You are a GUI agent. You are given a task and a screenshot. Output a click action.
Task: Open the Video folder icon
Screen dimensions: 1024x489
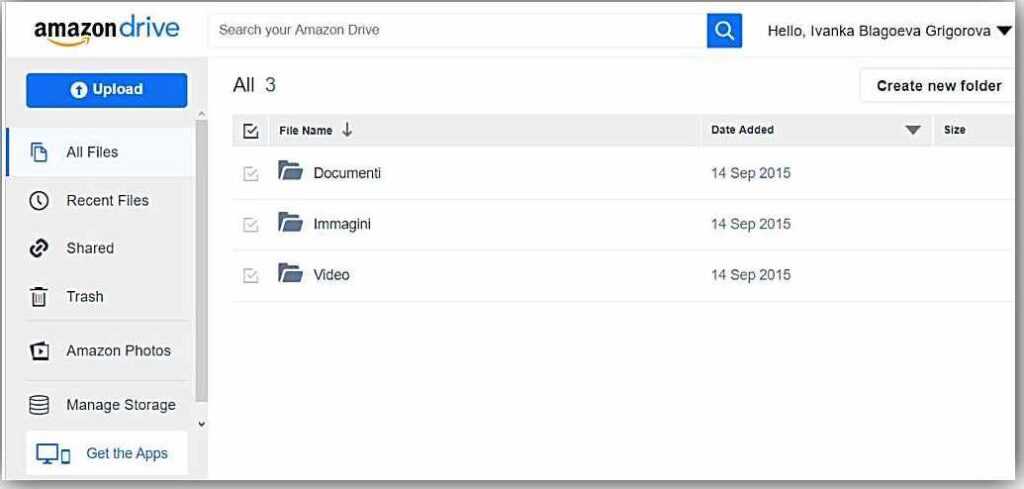290,274
